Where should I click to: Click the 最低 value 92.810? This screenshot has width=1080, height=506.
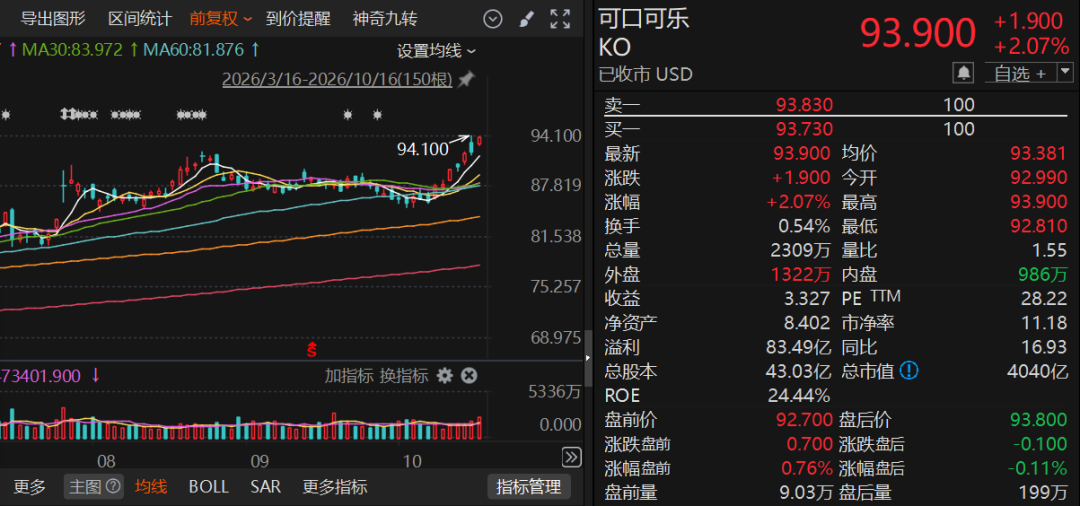click(x=1039, y=226)
